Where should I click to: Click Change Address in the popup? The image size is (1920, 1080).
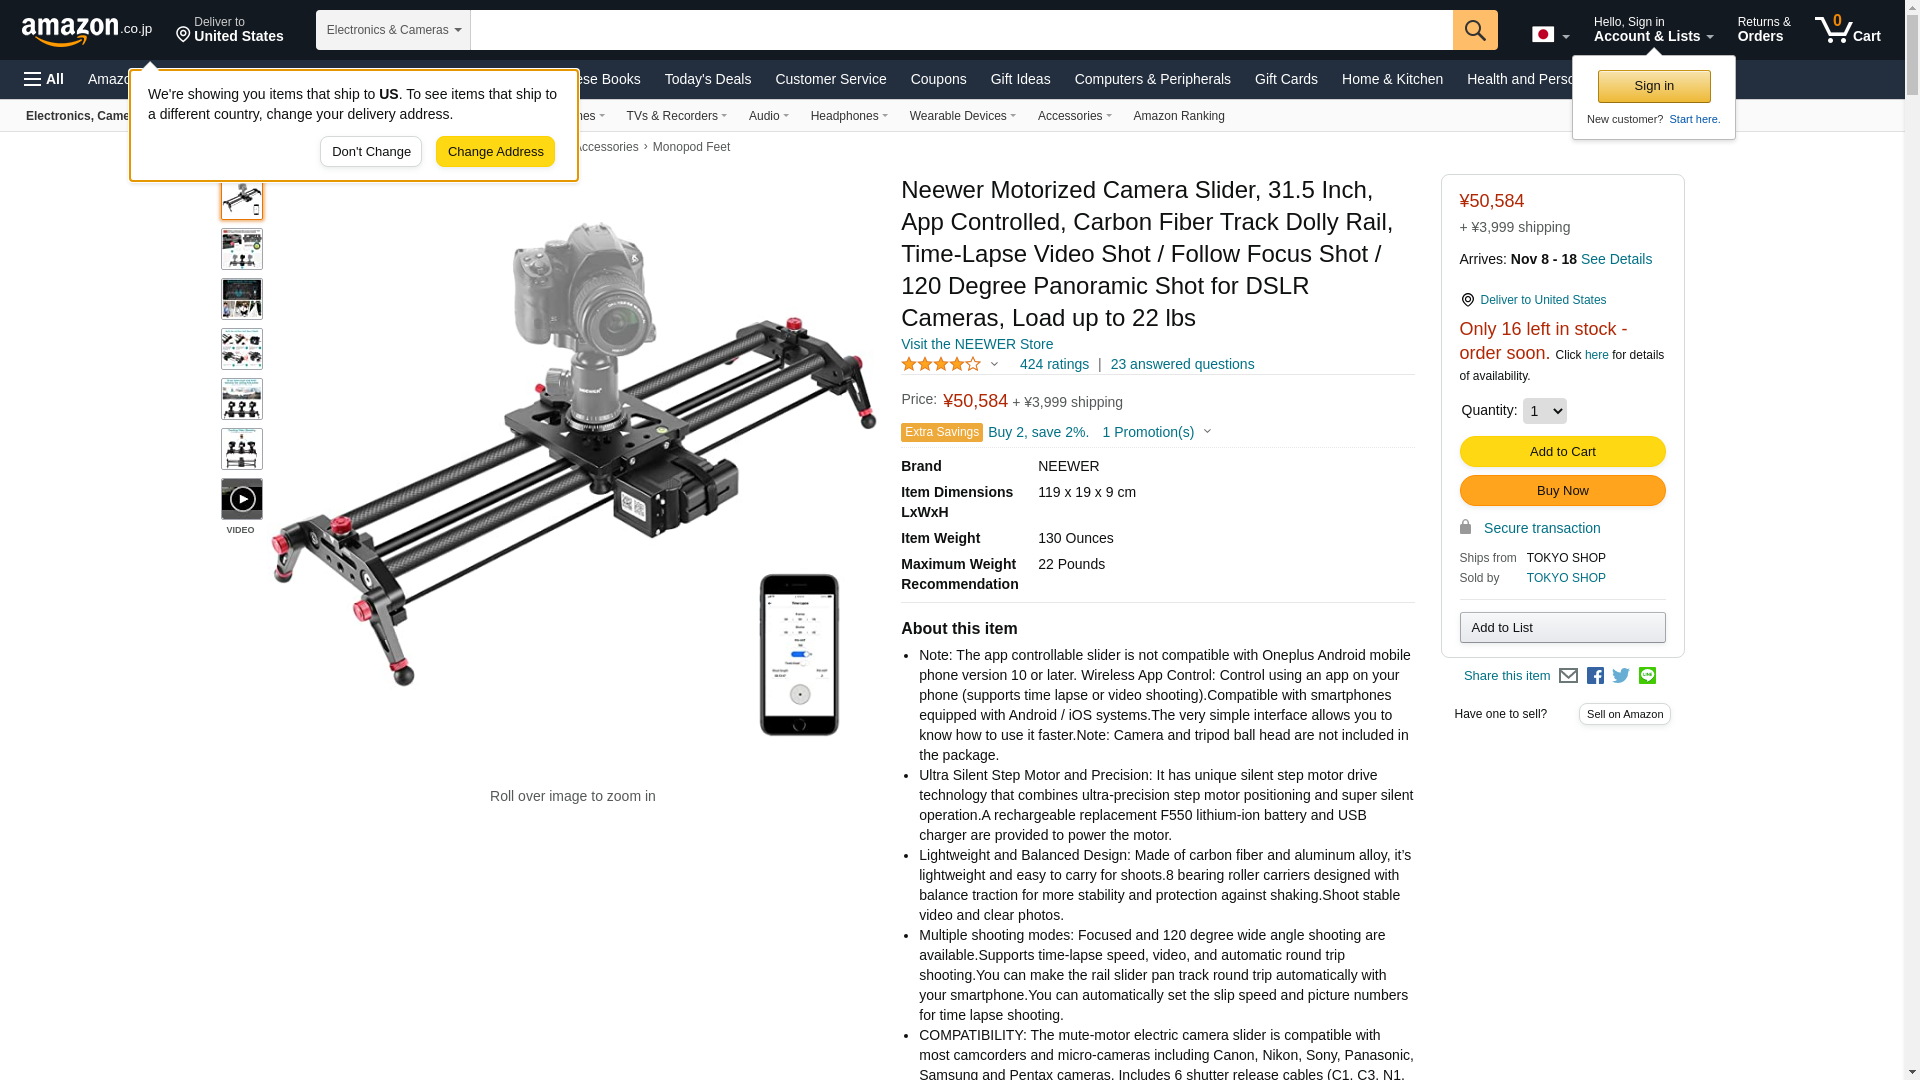point(495,152)
